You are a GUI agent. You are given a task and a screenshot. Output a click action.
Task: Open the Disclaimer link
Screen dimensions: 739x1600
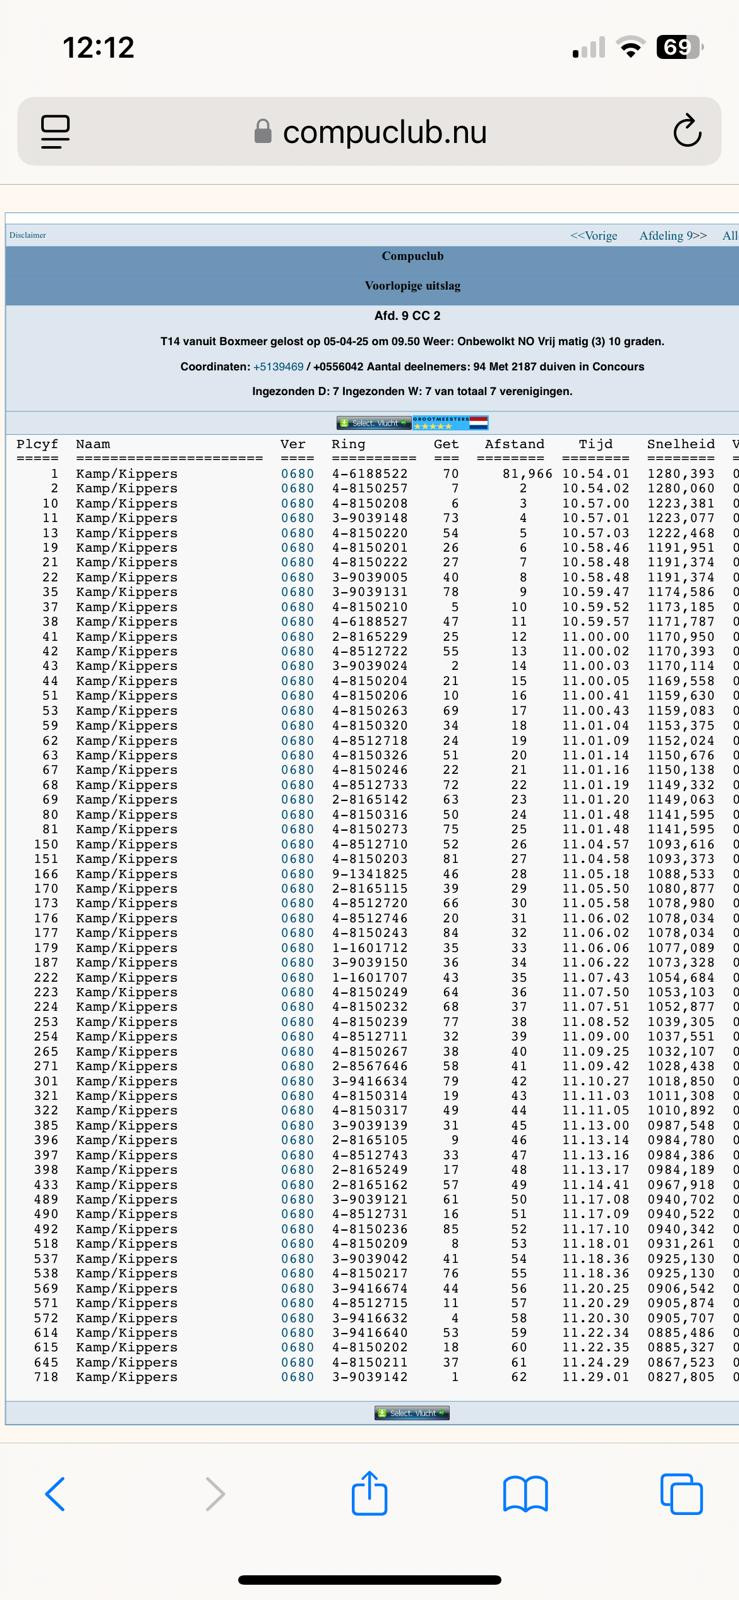(x=28, y=235)
